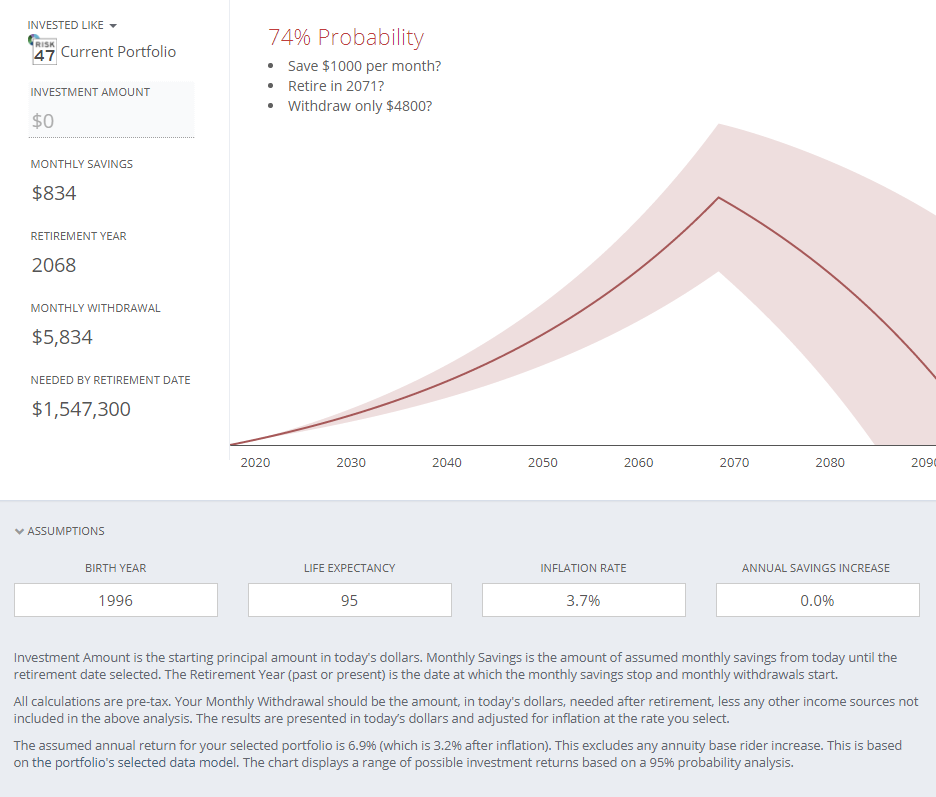This screenshot has height=797, width=936.
Task: Change the Retirement Year value 2068
Action: [54, 265]
